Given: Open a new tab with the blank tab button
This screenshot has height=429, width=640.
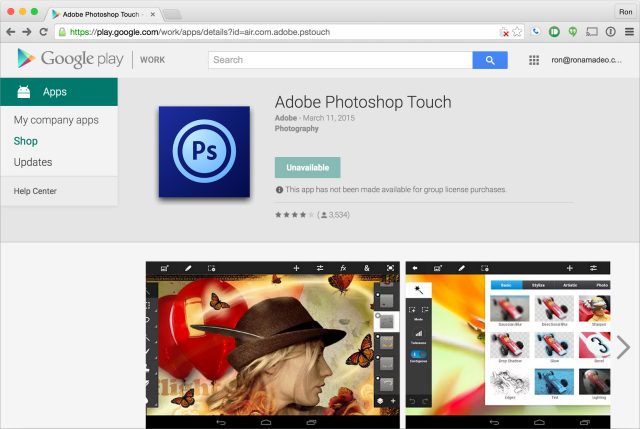Looking at the screenshot, I should pos(172,15).
